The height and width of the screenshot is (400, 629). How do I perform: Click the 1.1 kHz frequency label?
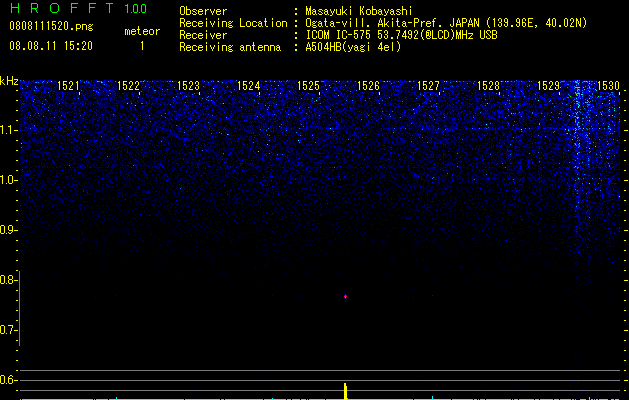(x=7, y=130)
